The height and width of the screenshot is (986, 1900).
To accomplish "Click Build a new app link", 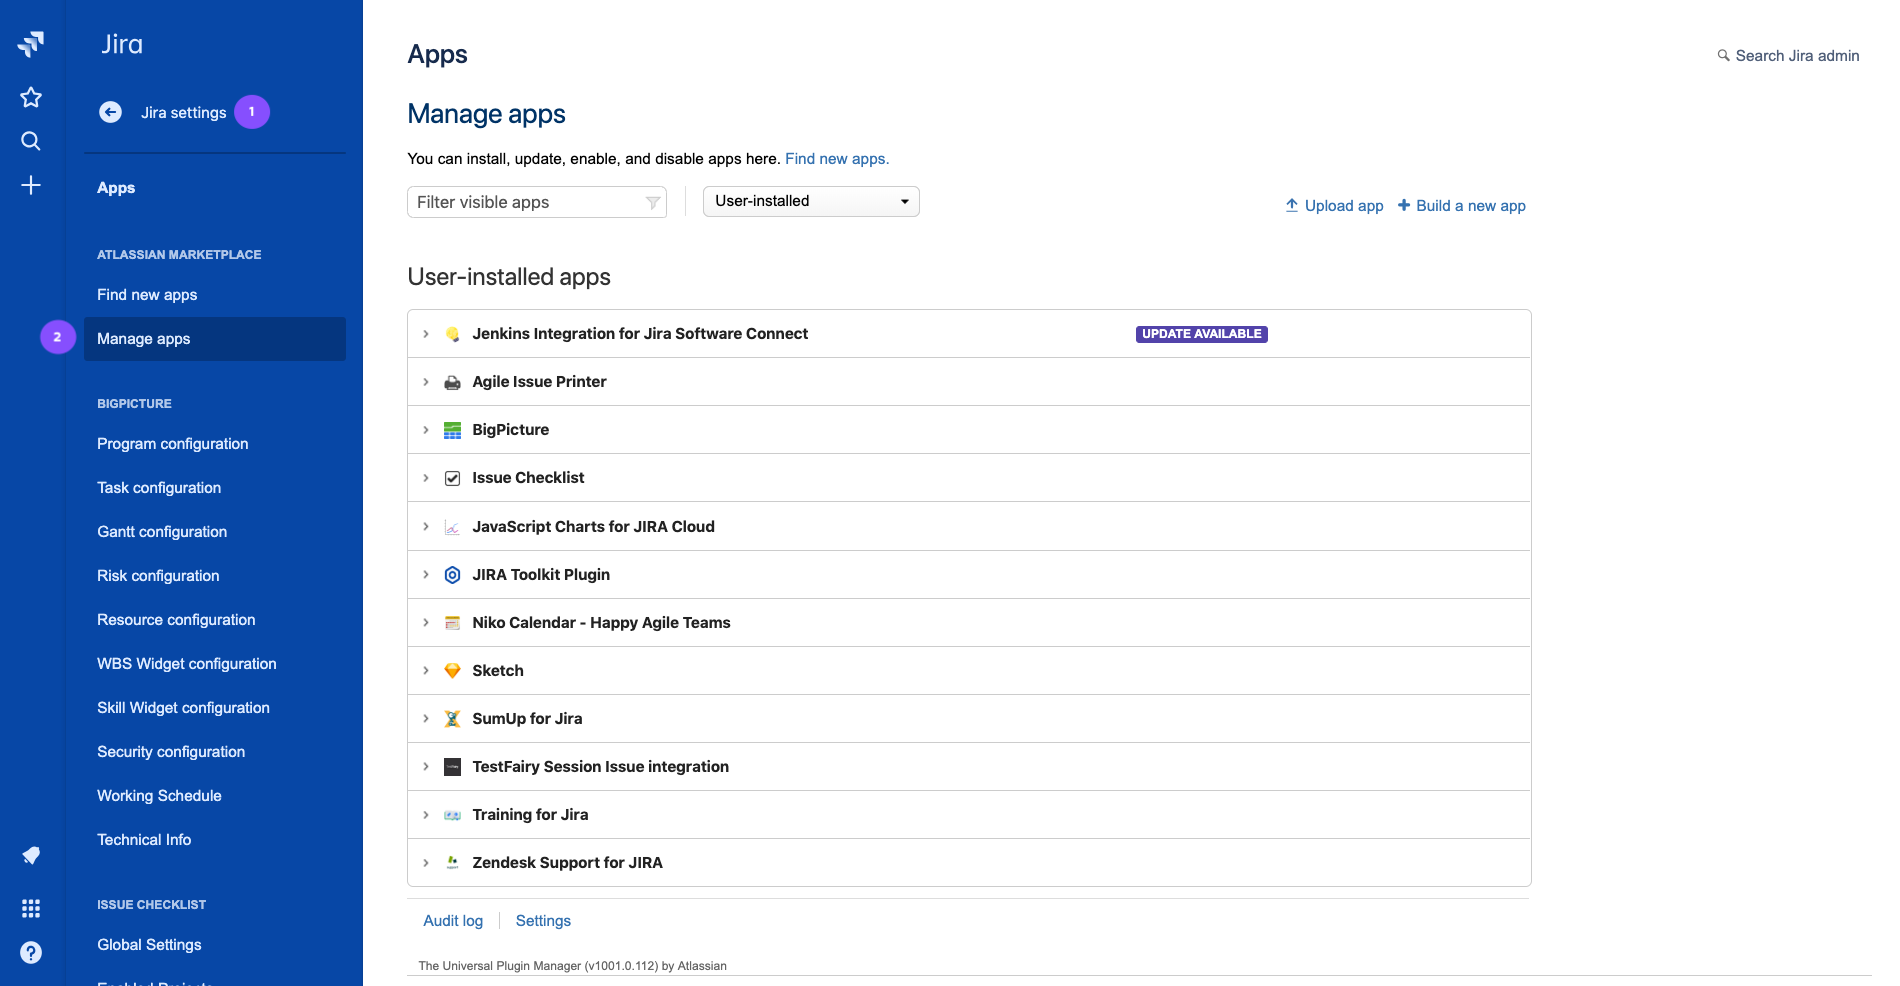I will (x=1461, y=206).
